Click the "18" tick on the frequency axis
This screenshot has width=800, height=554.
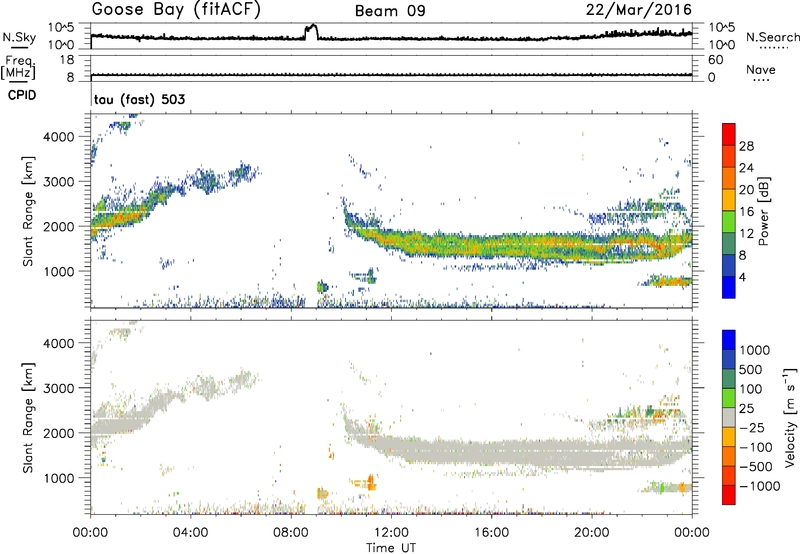point(66,60)
